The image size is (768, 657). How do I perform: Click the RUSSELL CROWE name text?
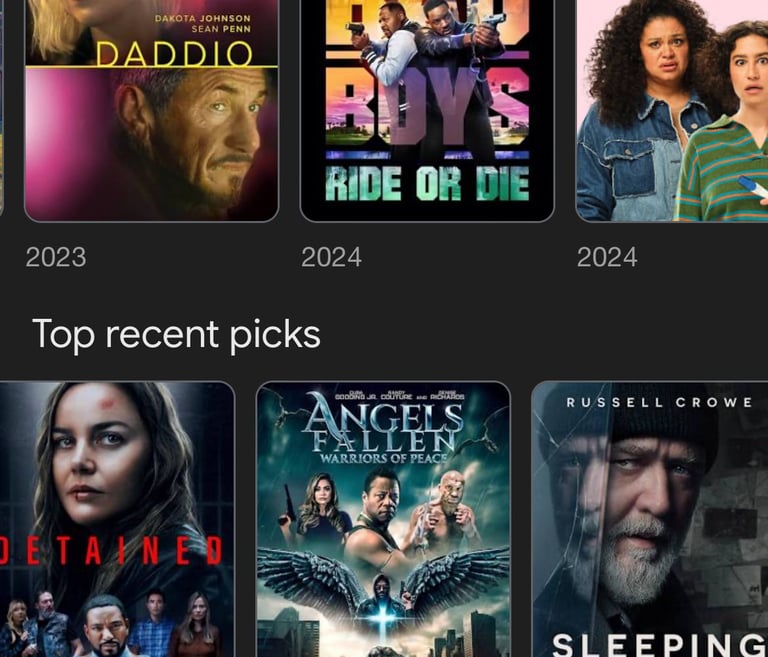(659, 403)
